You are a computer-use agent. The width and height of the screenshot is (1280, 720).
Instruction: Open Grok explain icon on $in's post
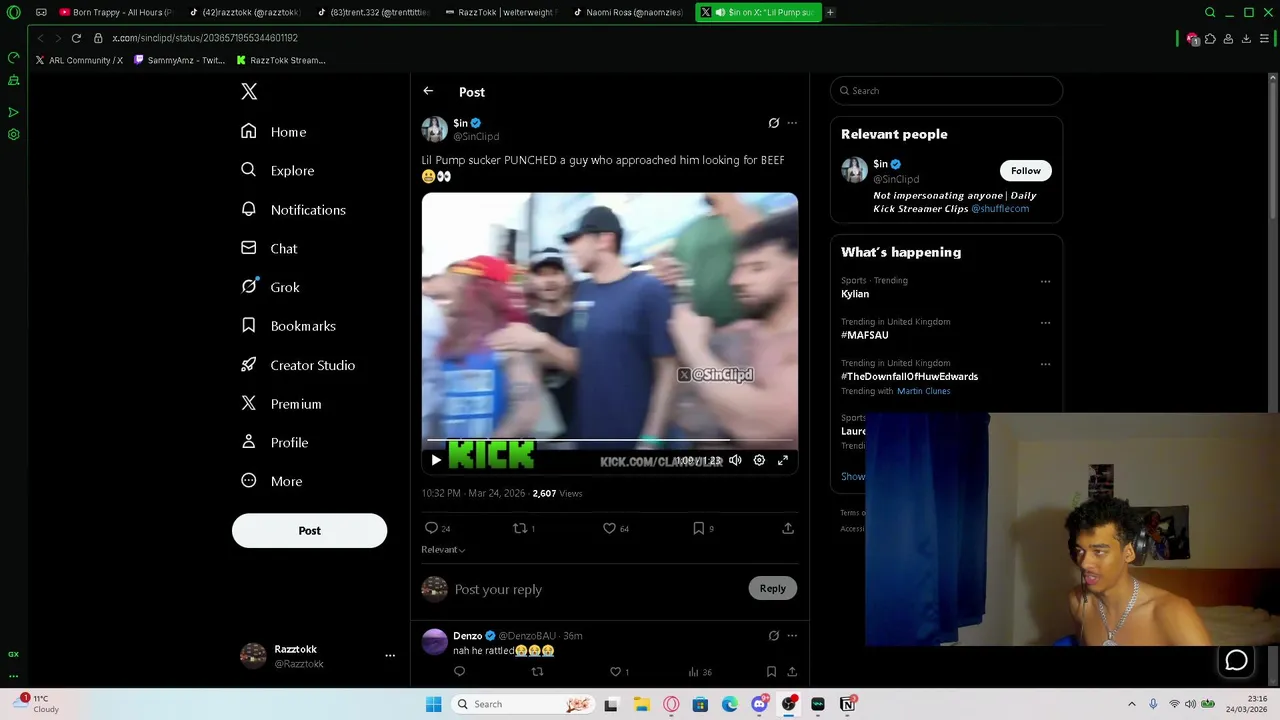point(773,123)
